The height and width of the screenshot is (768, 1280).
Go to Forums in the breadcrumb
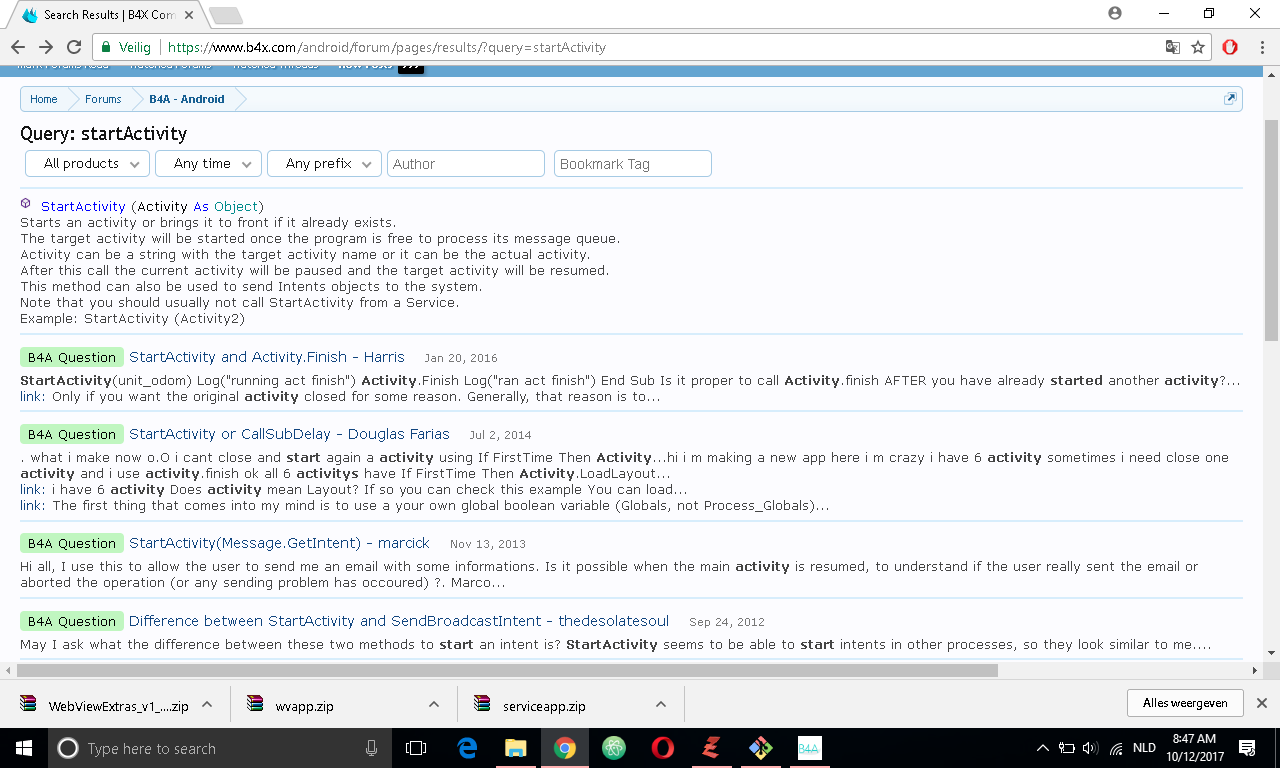pyautogui.click(x=103, y=99)
